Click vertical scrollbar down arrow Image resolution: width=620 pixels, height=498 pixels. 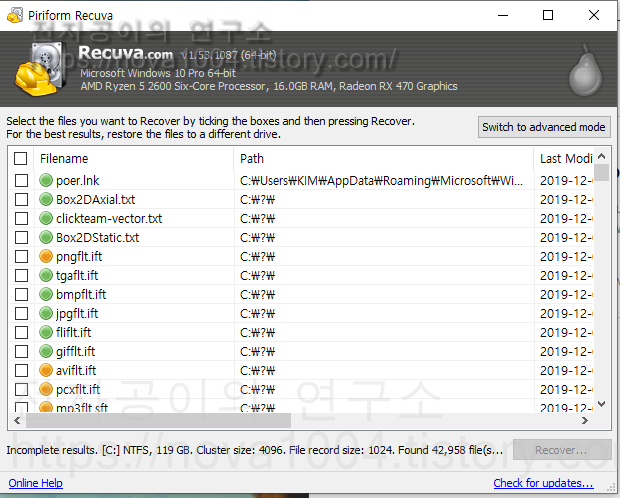pyautogui.click(x=601, y=404)
